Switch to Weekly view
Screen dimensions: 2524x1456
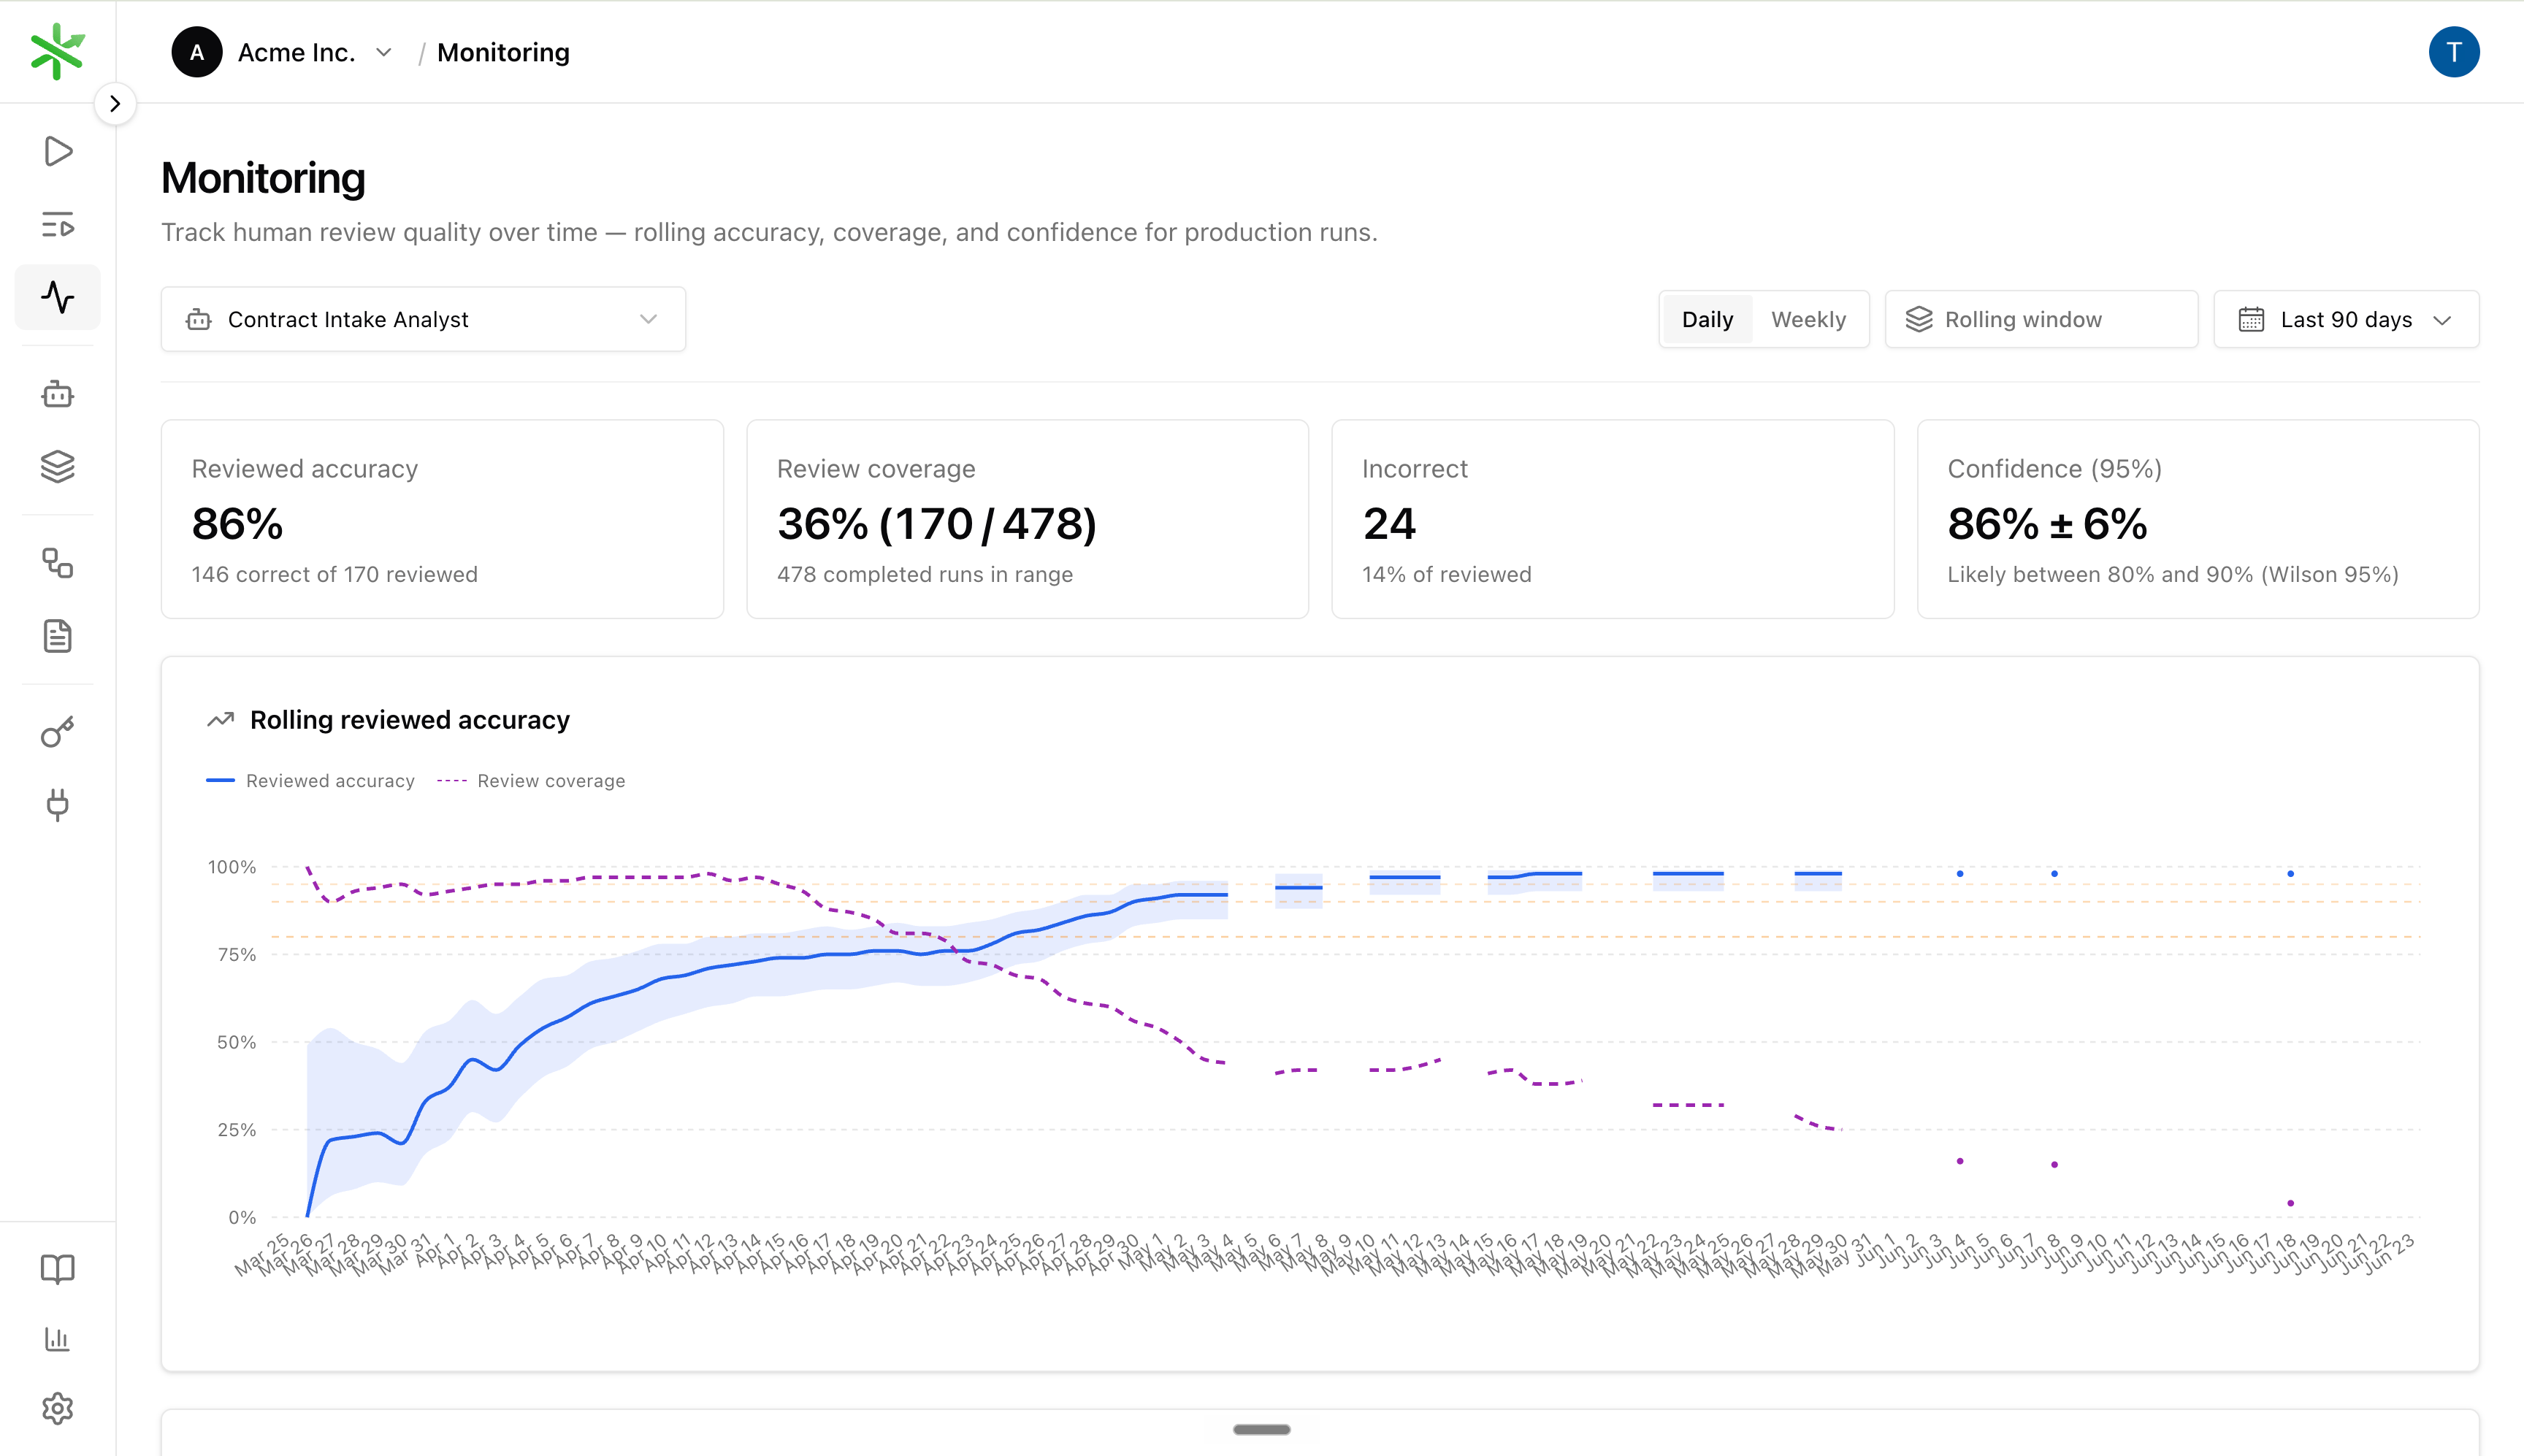(x=1808, y=319)
